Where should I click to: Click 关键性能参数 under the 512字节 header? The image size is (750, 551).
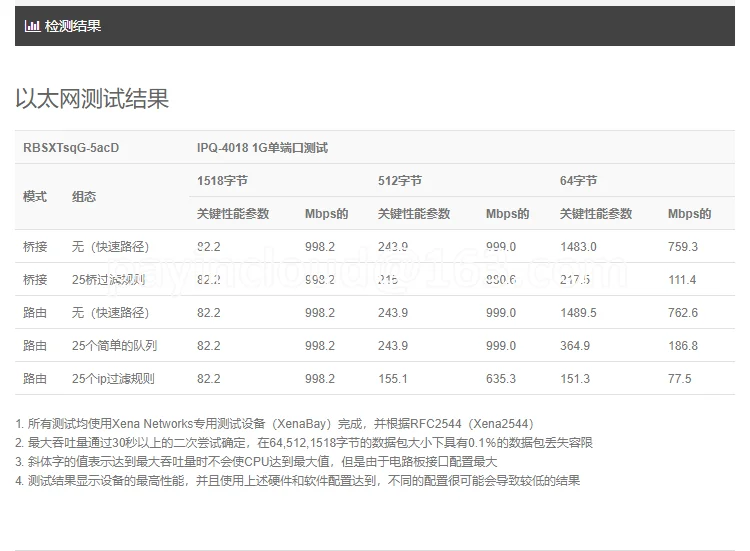pyautogui.click(x=414, y=214)
